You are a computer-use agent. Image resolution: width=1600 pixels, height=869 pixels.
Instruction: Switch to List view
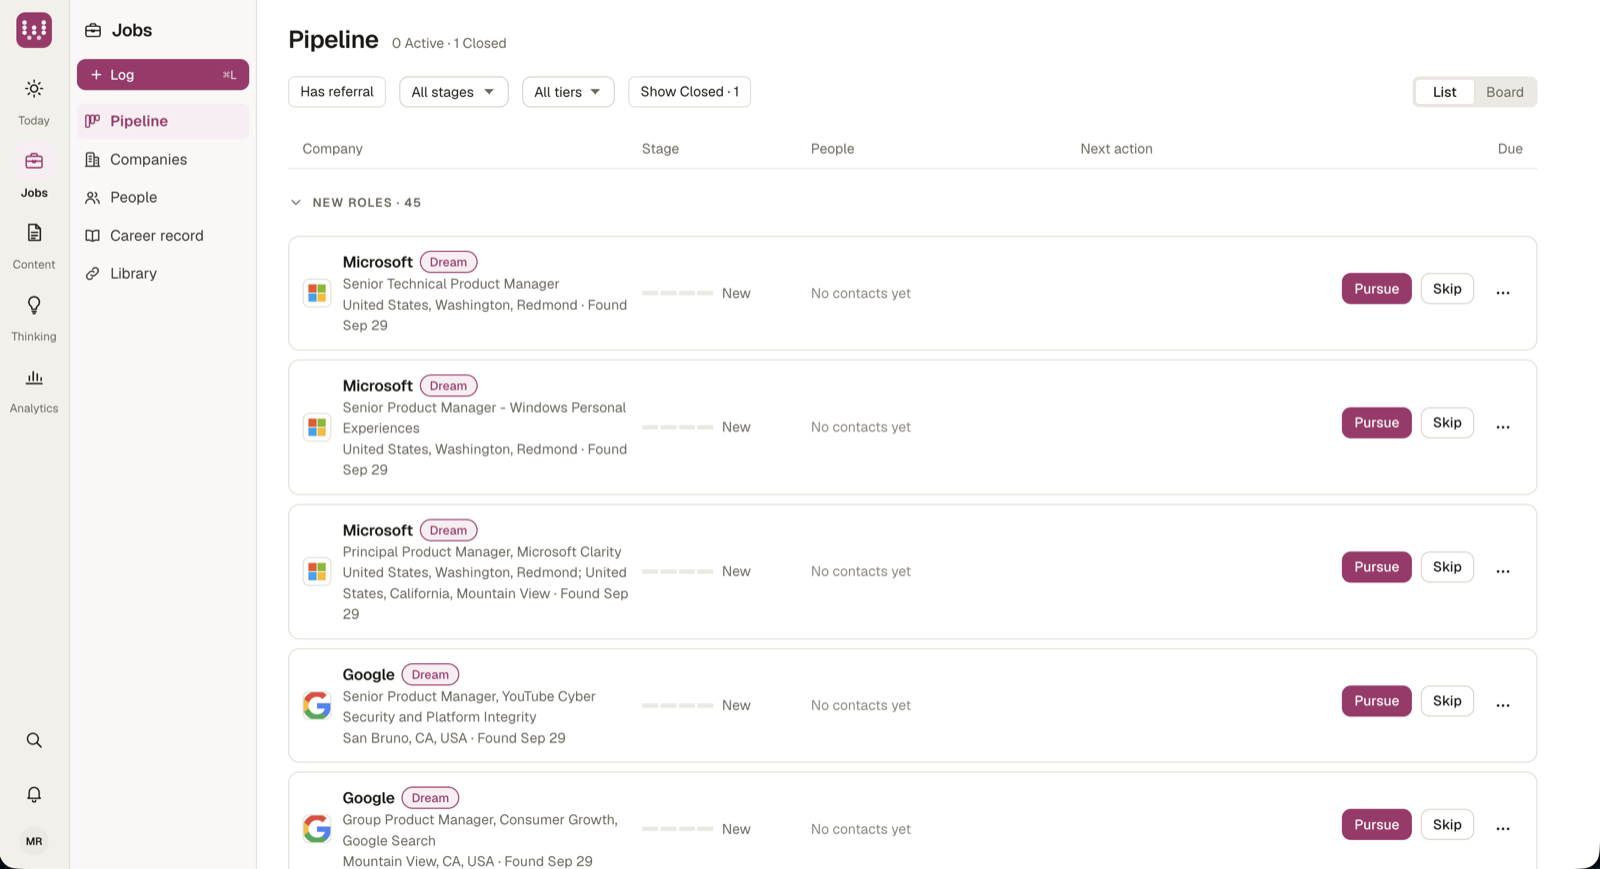click(1444, 92)
